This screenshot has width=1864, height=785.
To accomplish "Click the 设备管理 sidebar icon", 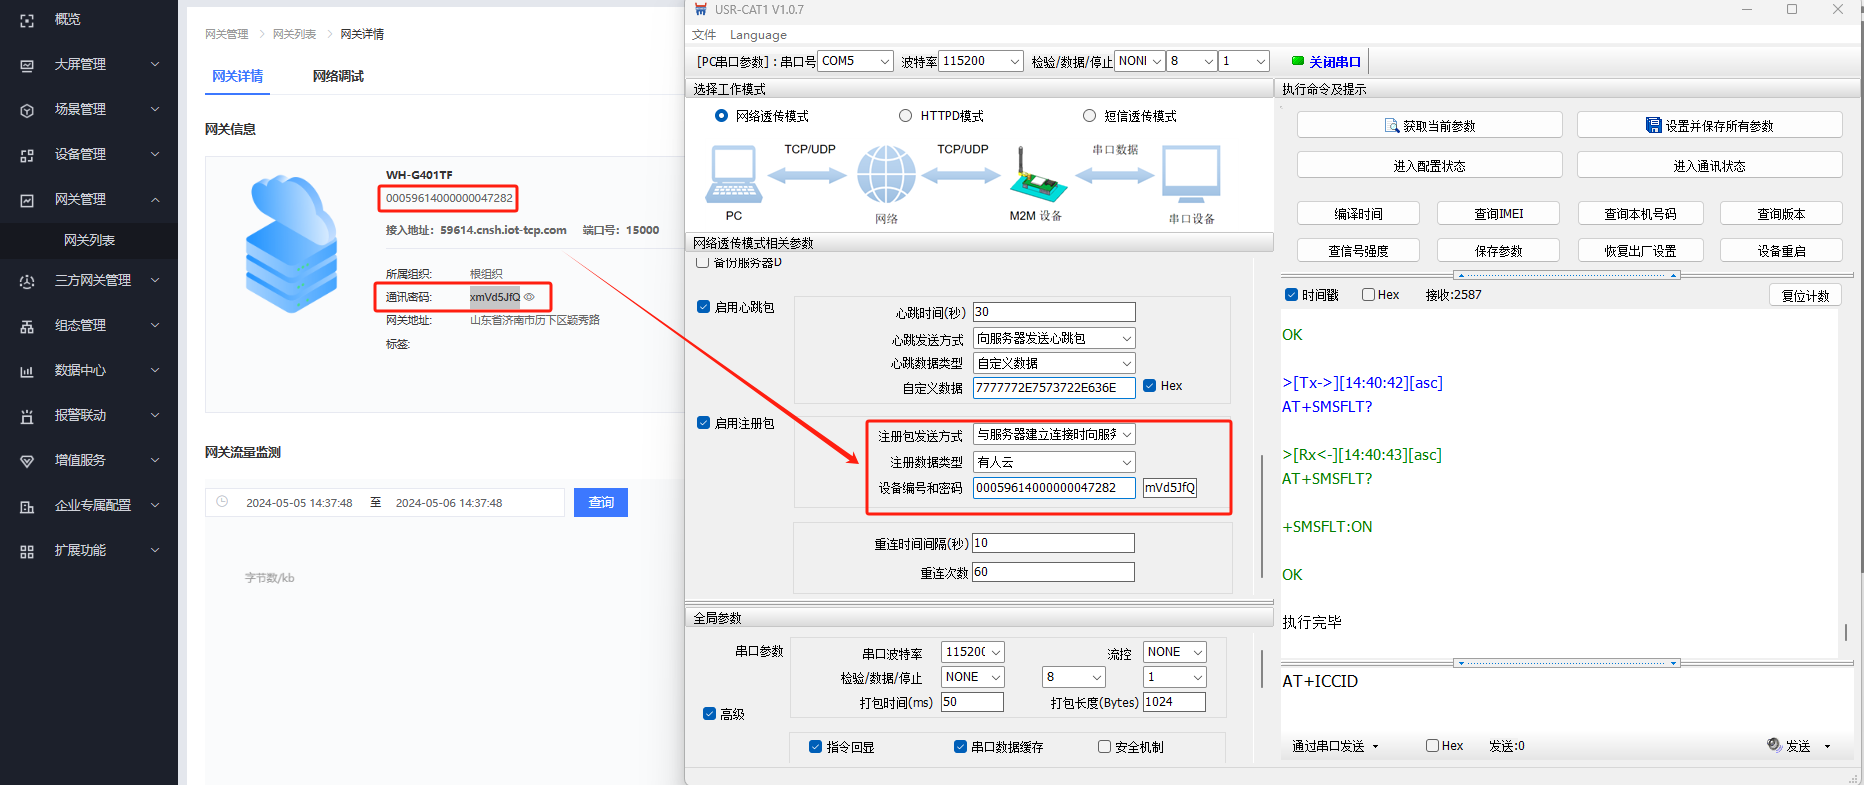I will pyautogui.click(x=27, y=155).
